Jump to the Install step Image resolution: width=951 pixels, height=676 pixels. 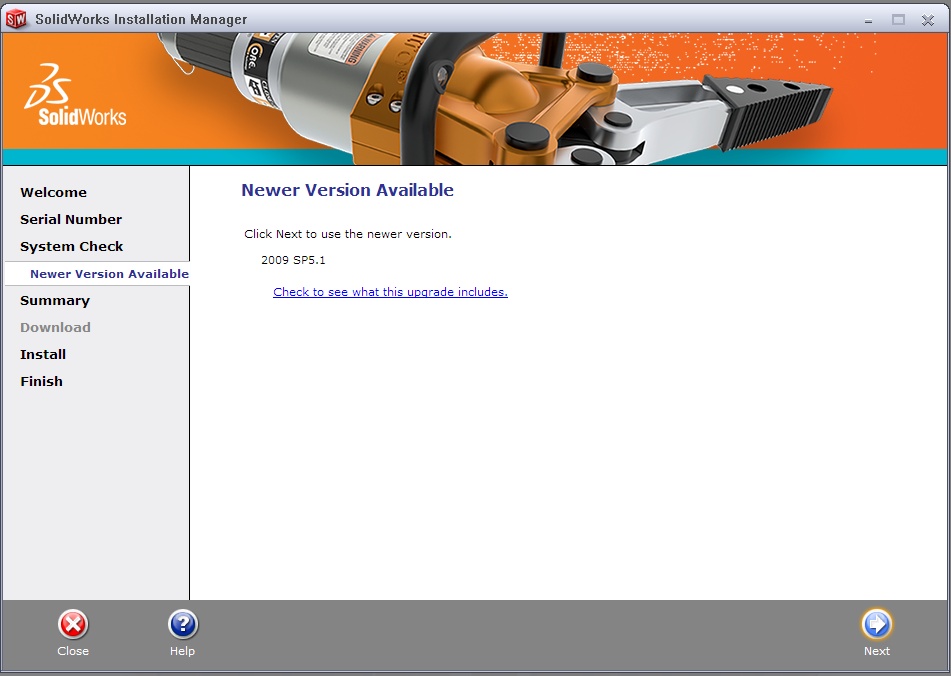(43, 354)
